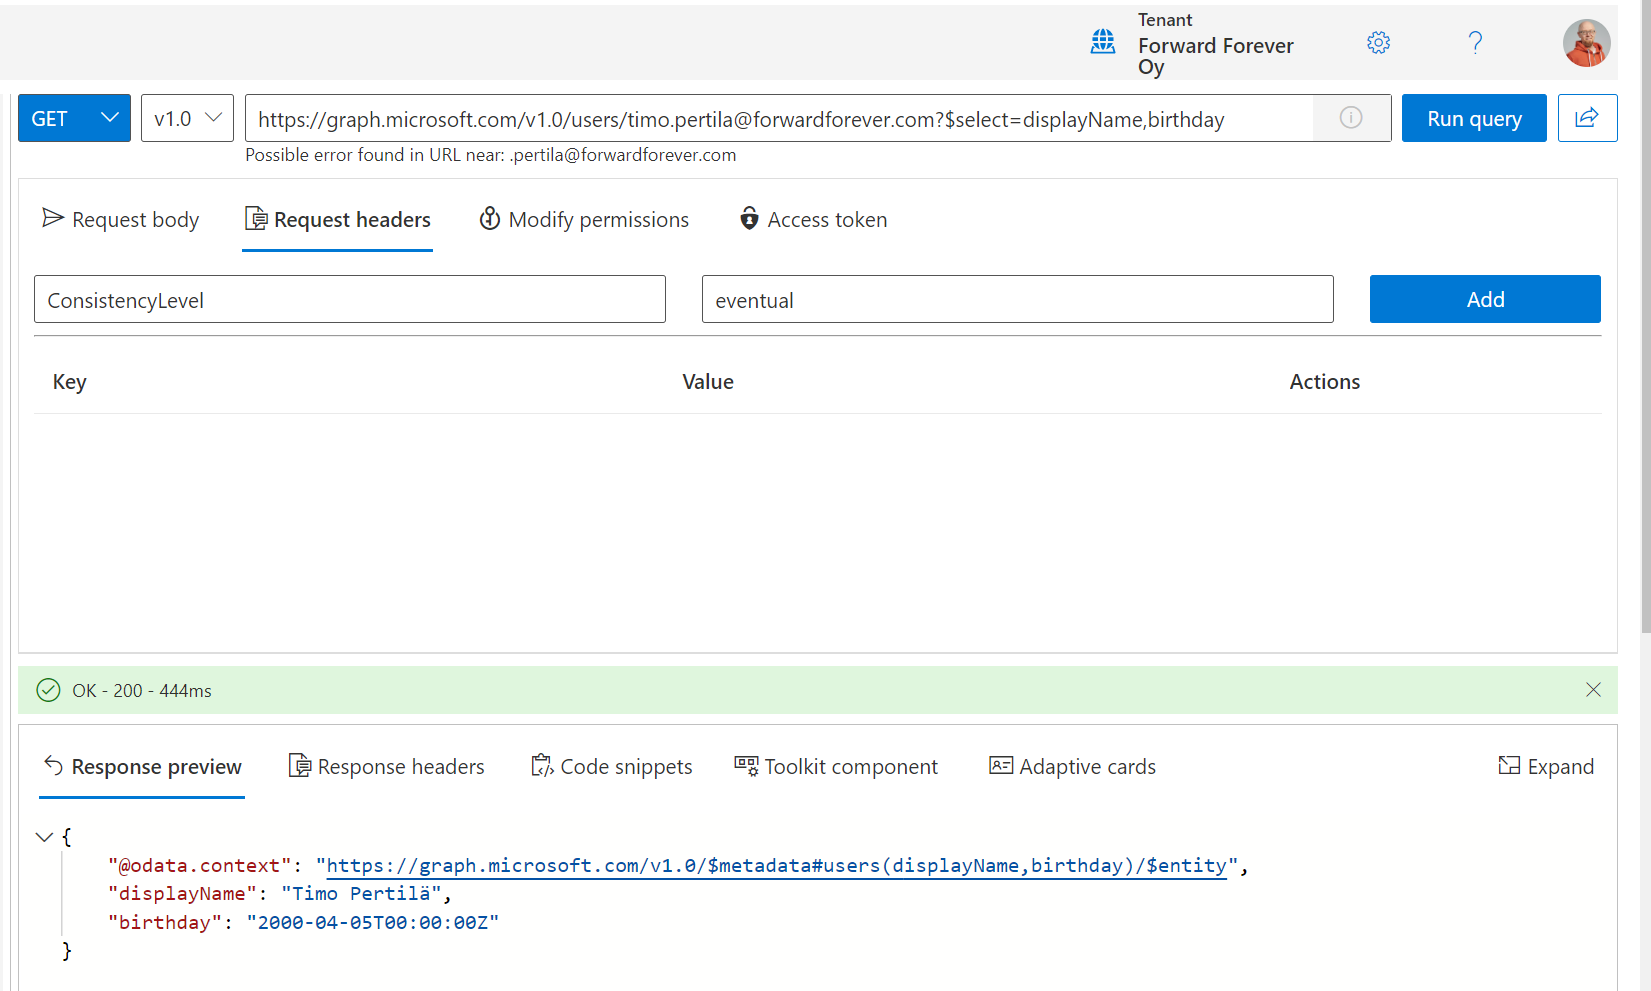Viewport: 1651px width, 991px height.
Task: Collapse the JSON response root object
Action: (44, 837)
